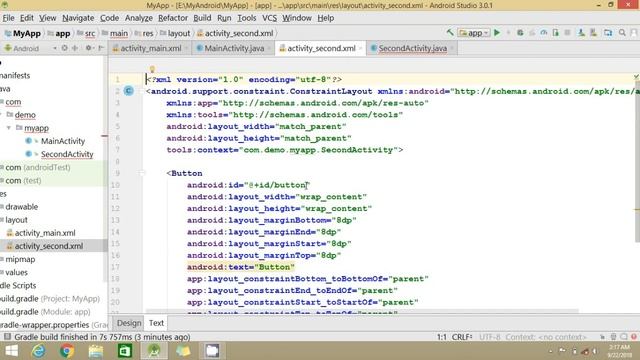Screen dimensions: 640x360
Task: Select activity_second.xml in the project tree
Action: [49, 246]
